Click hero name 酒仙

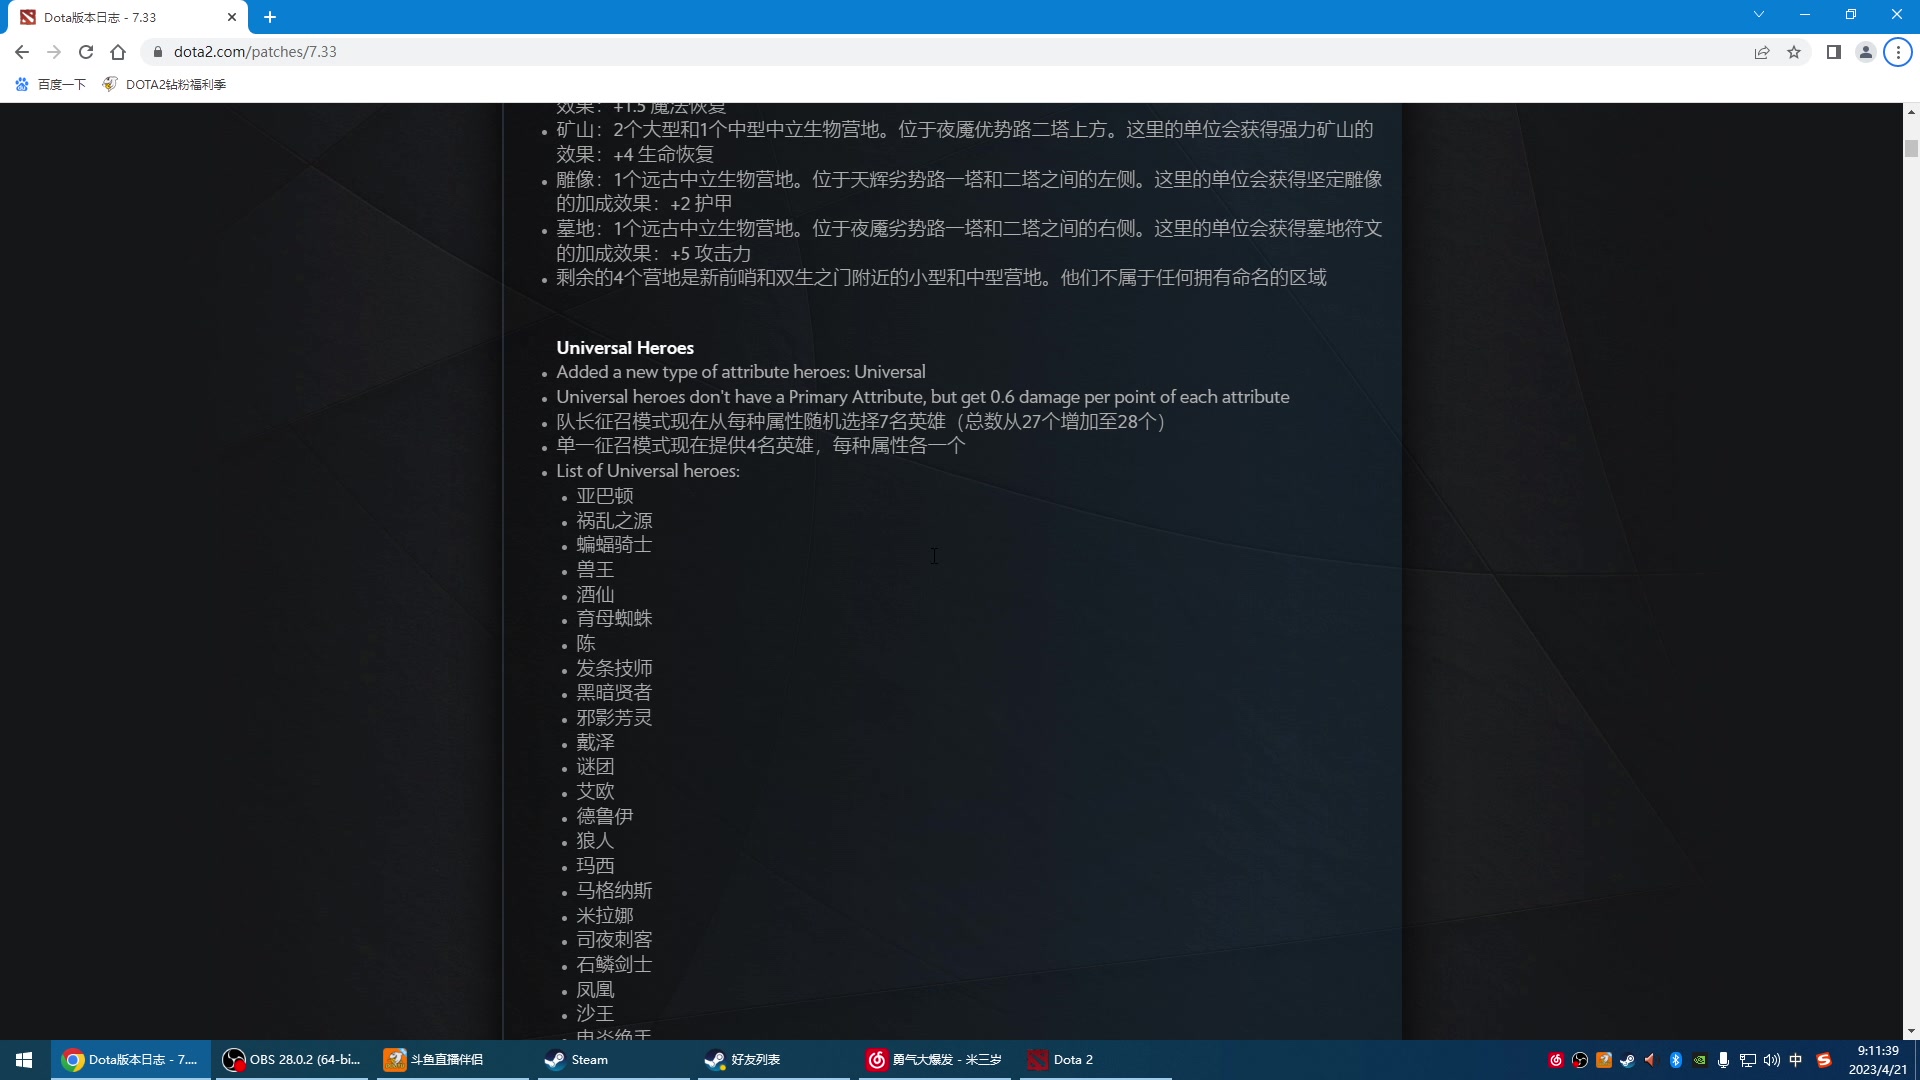tap(595, 595)
